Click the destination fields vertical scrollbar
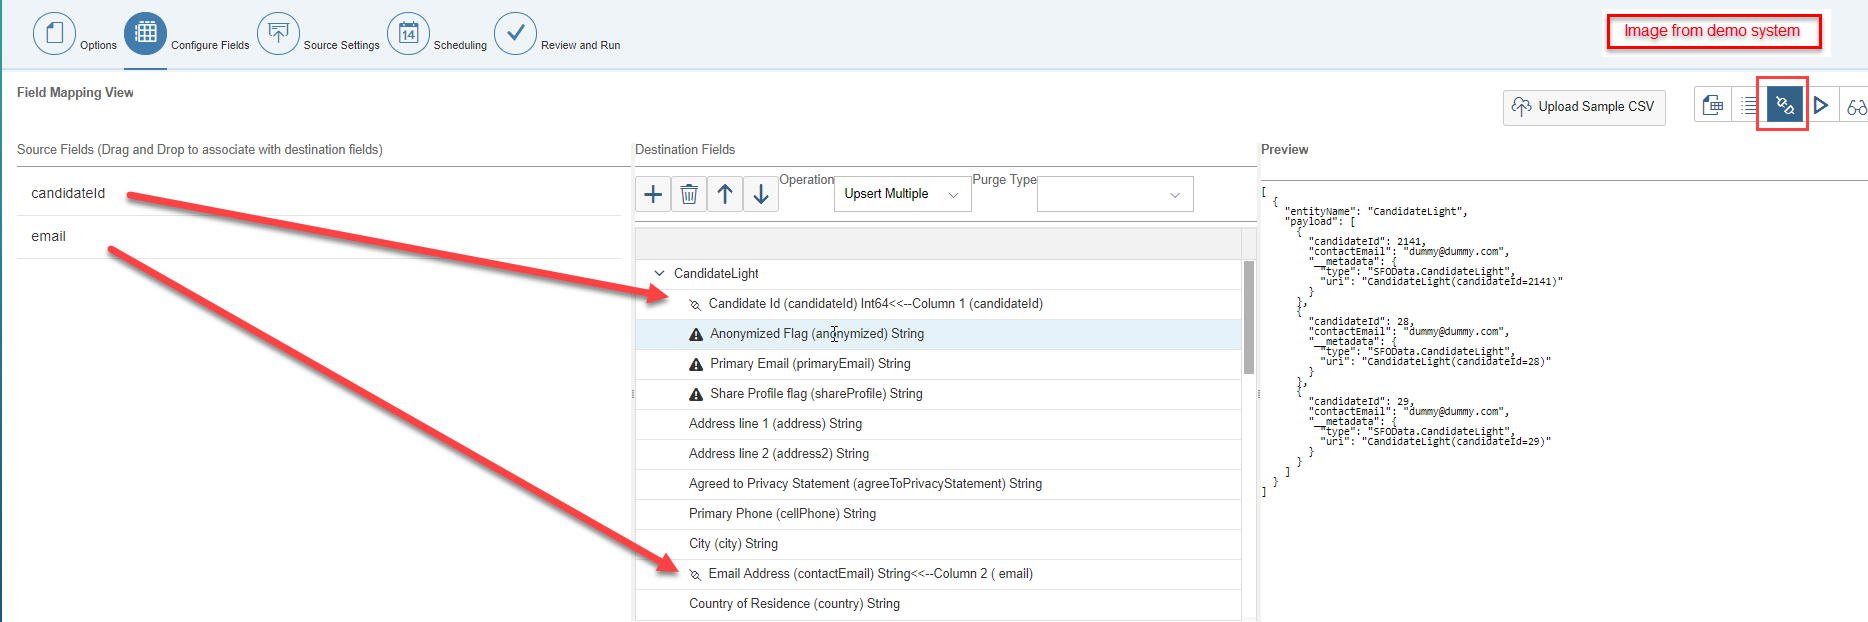 click(1249, 317)
